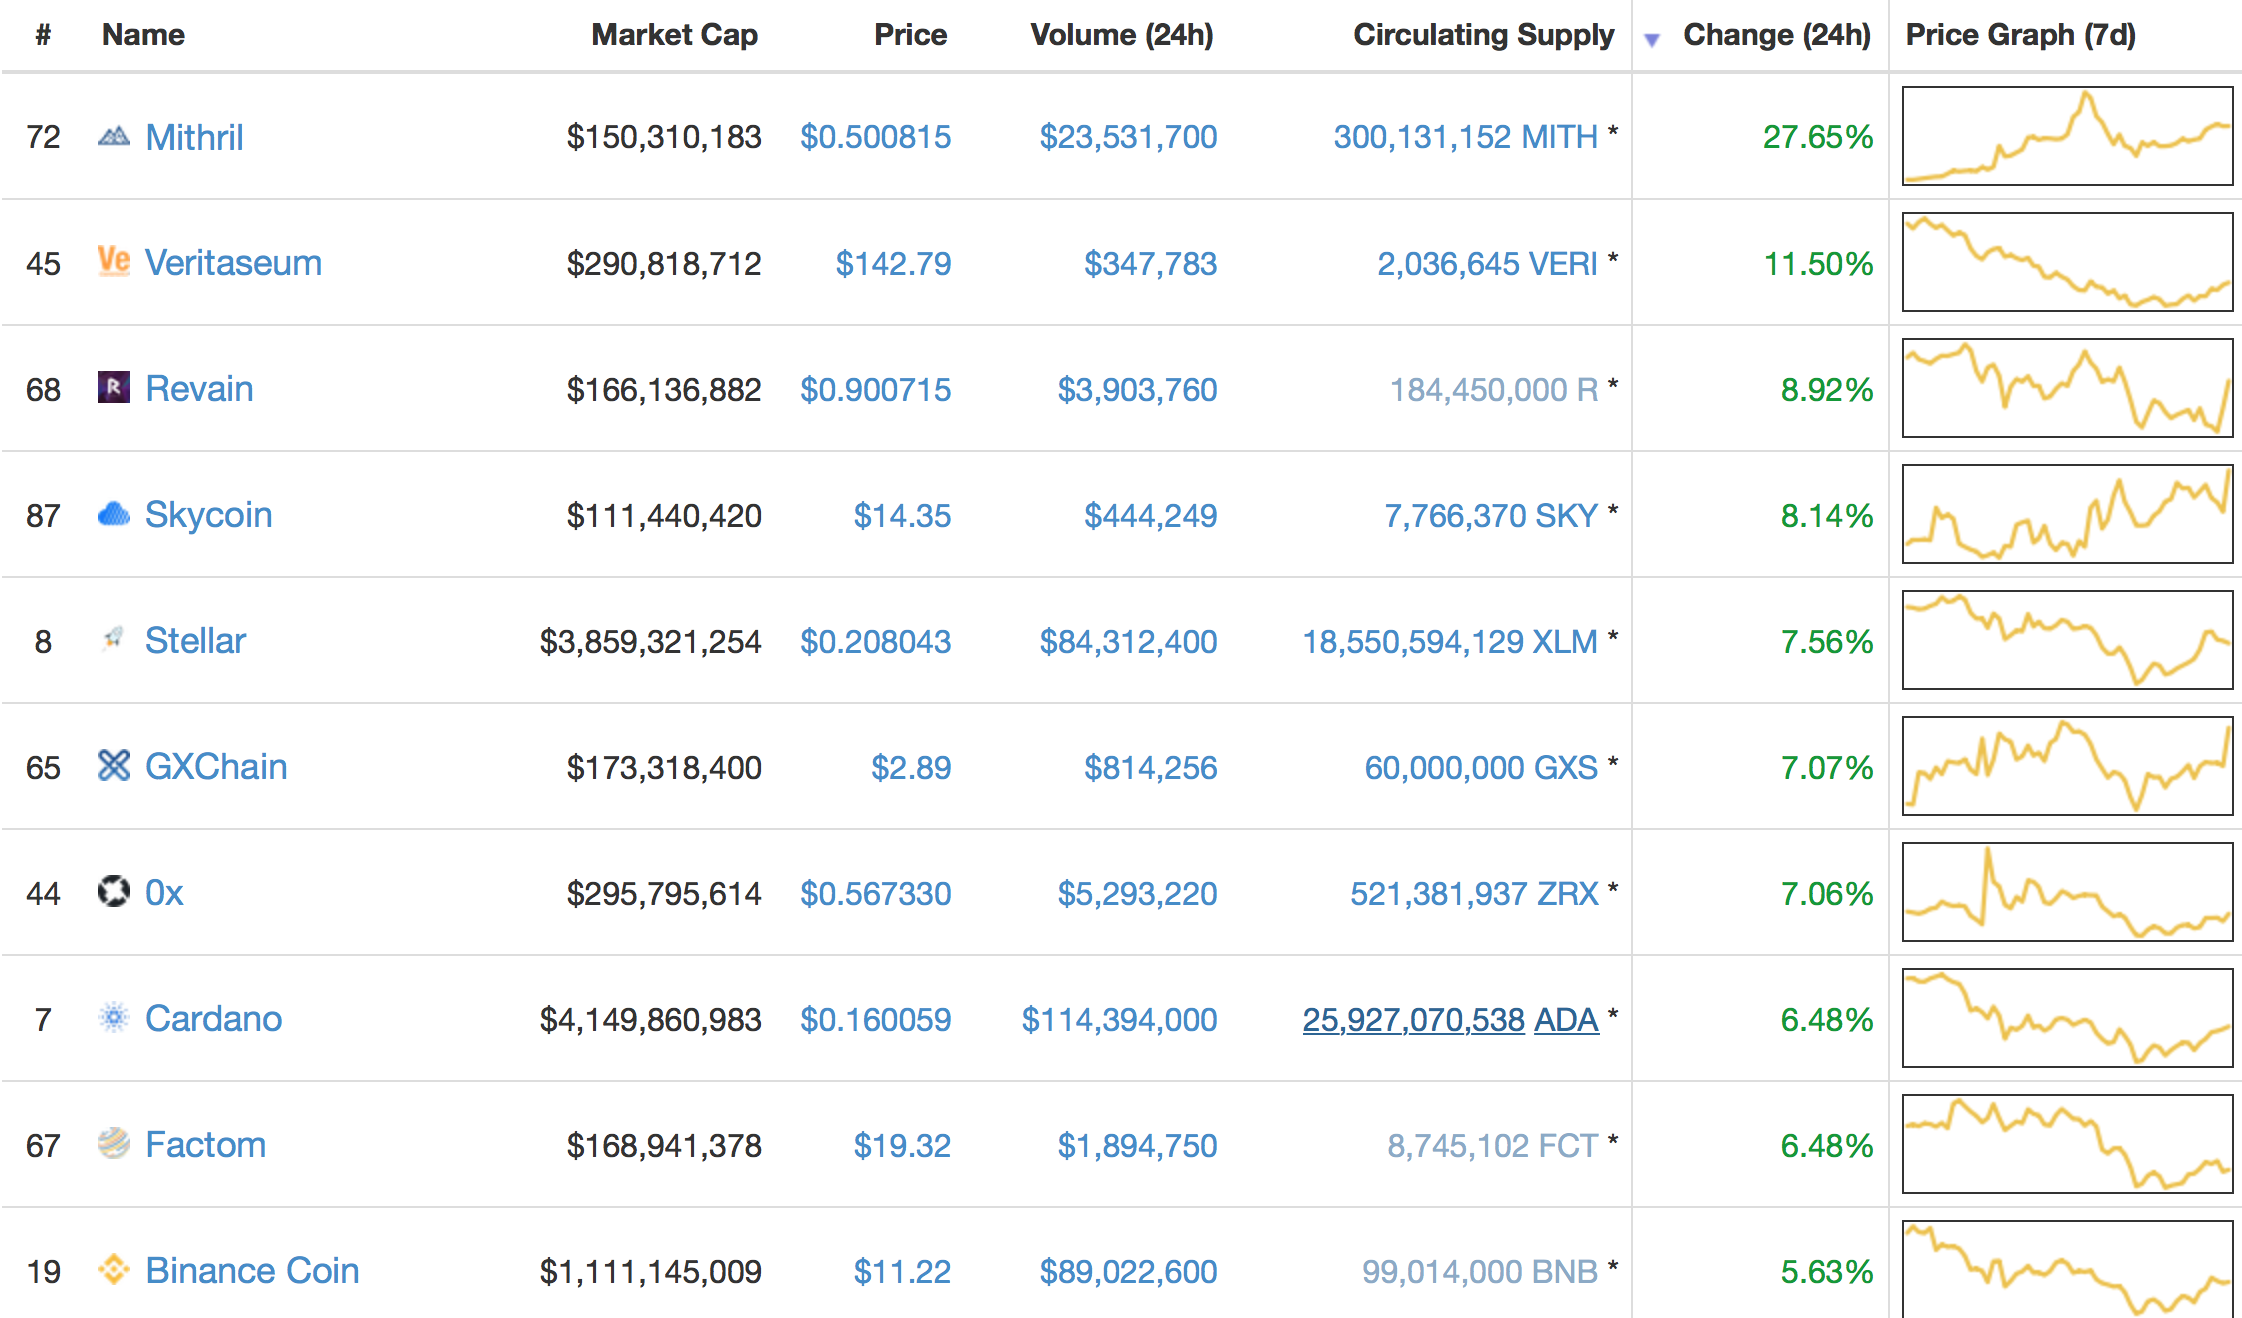Click the 0x coin logo icon
2242x1318 pixels.
coord(114,890)
